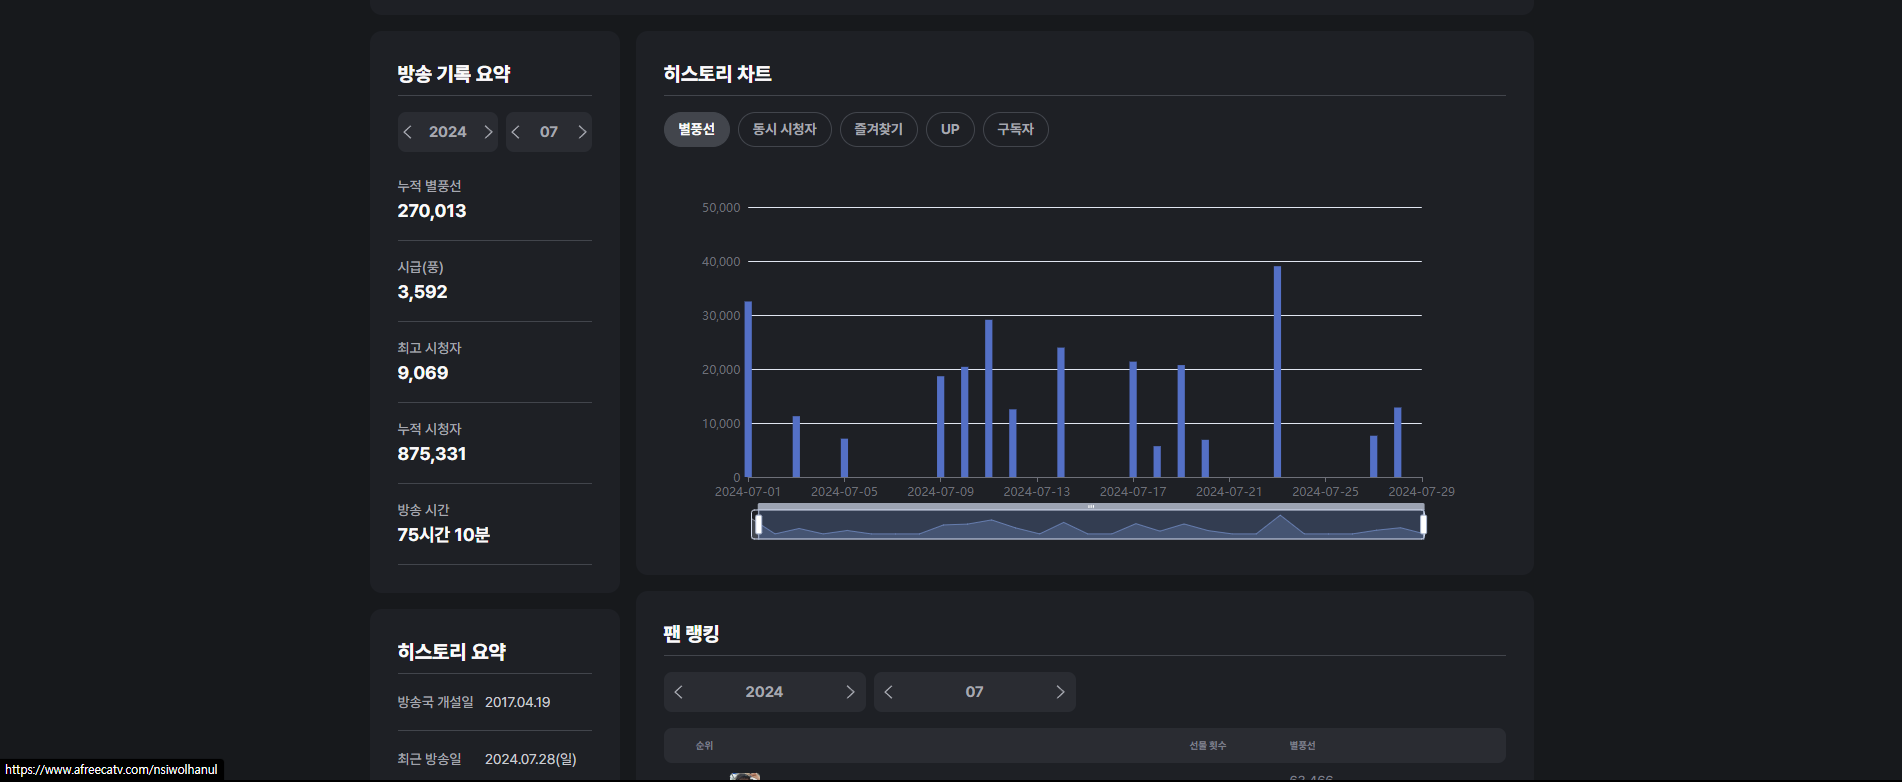Go to previous year in 방송 기록 요약
Screen dimensions: 1902x782
click(408, 132)
